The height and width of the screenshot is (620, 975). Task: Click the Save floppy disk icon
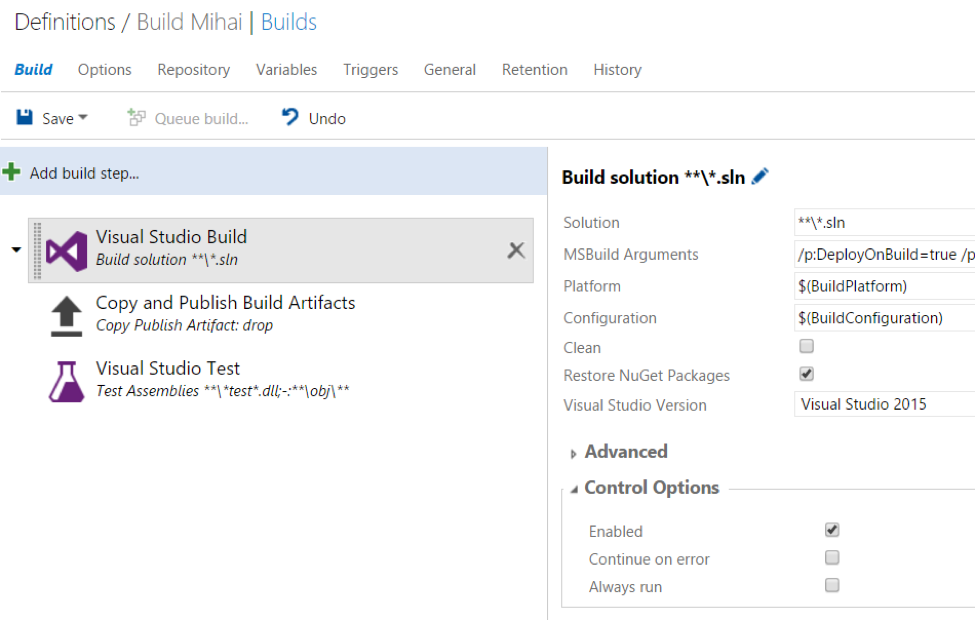click(x=25, y=118)
